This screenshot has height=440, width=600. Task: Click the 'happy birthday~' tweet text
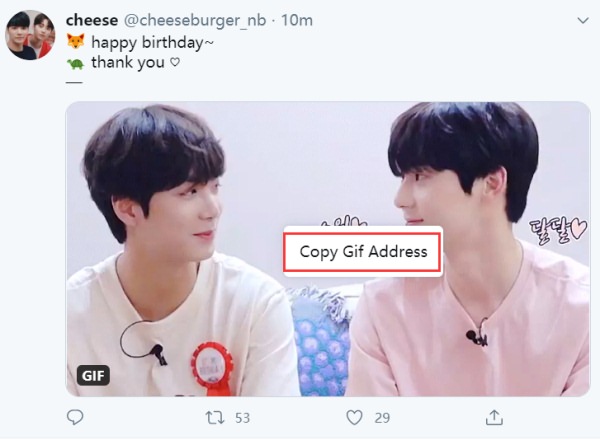tap(152, 42)
